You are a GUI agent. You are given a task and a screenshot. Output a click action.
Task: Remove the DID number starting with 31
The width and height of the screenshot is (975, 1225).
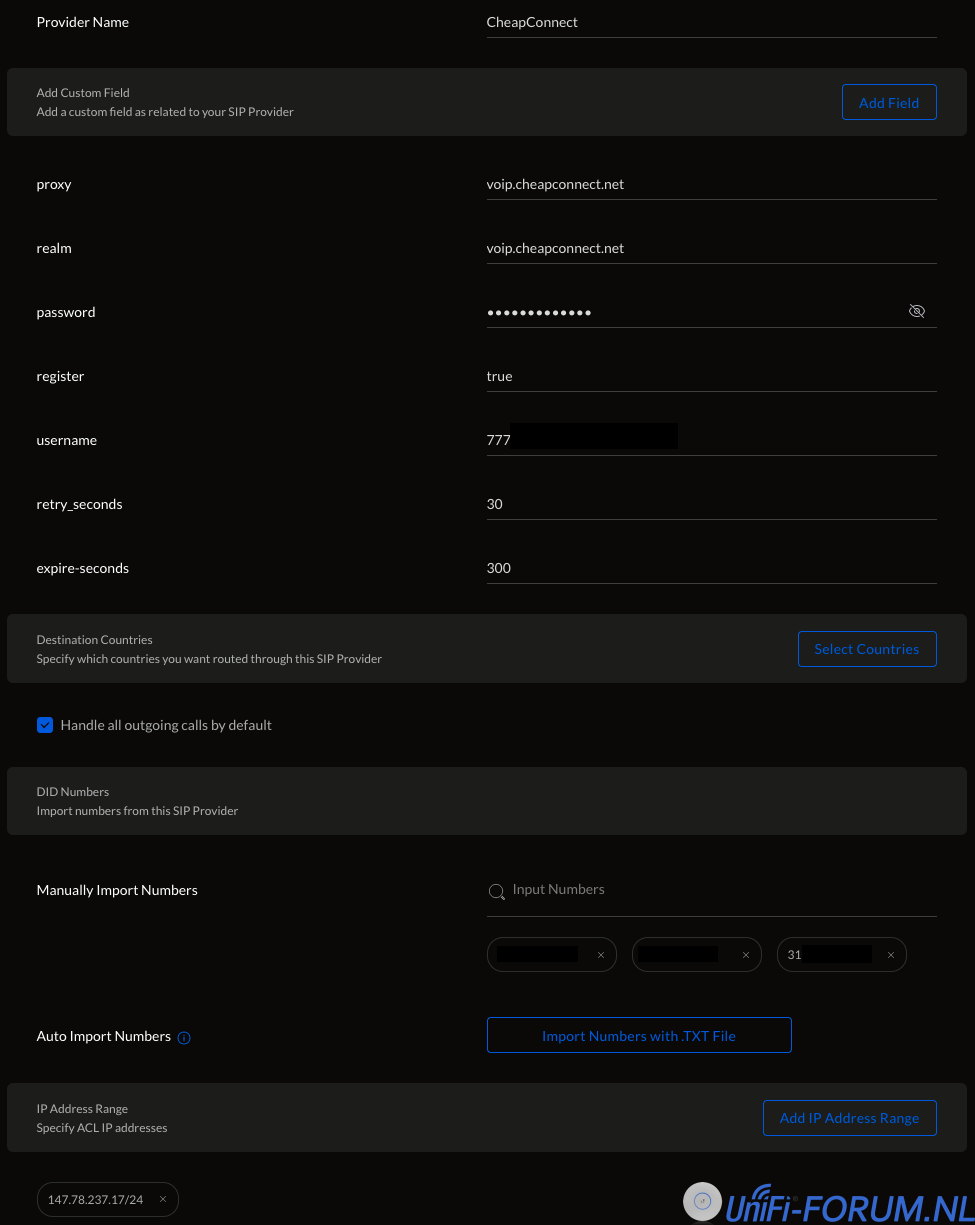pyautogui.click(x=891, y=955)
